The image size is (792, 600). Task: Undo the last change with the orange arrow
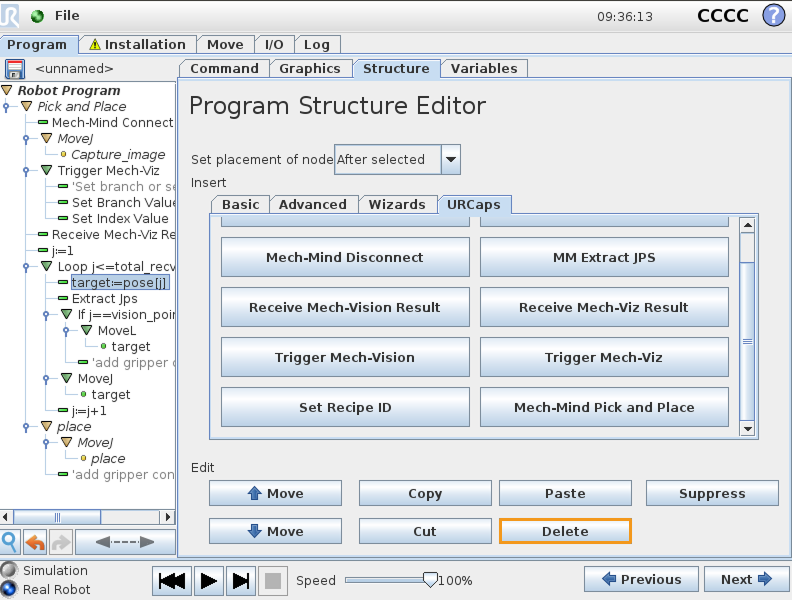(35, 542)
